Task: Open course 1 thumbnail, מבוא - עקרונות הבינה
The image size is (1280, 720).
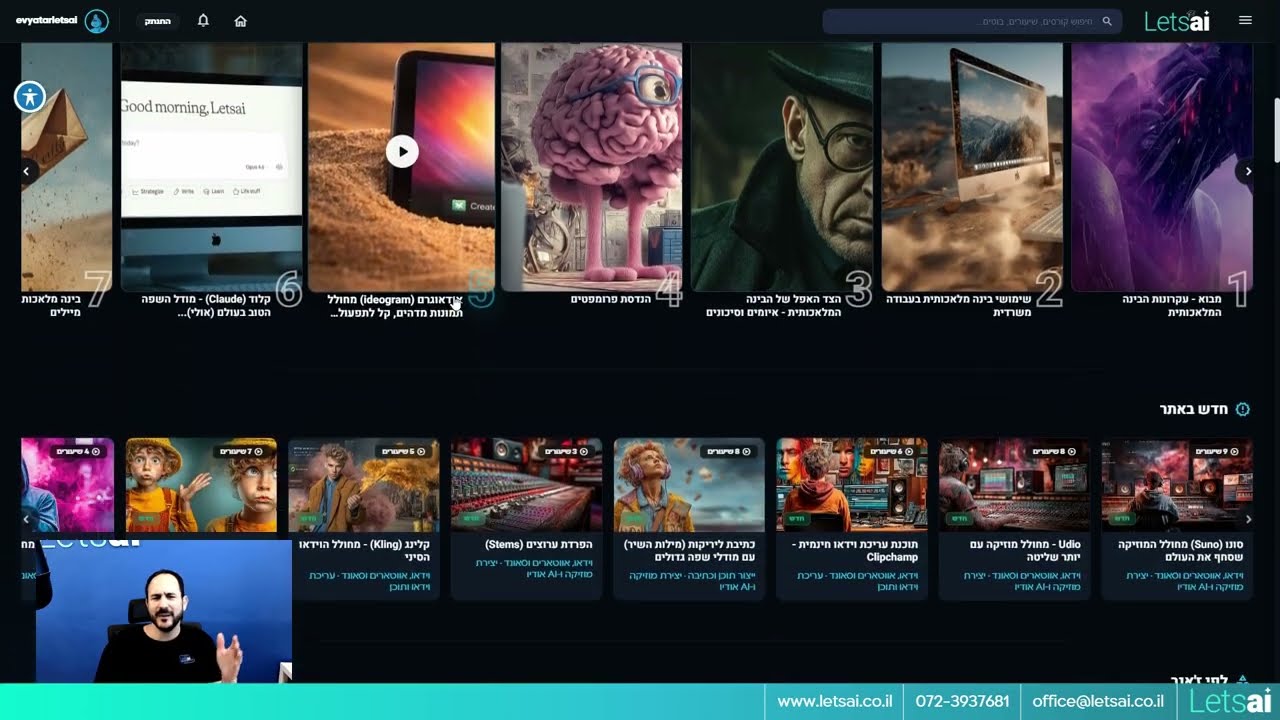Action: tap(1162, 167)
